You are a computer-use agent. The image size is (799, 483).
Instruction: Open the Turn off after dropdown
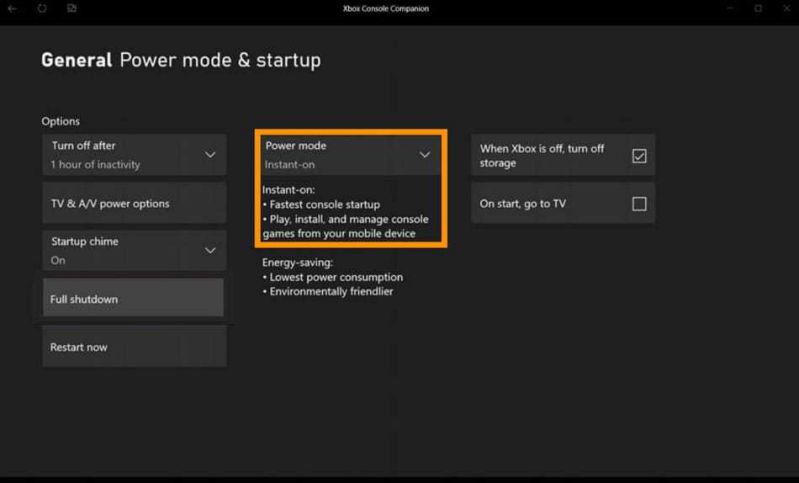[x=135, y=155]
